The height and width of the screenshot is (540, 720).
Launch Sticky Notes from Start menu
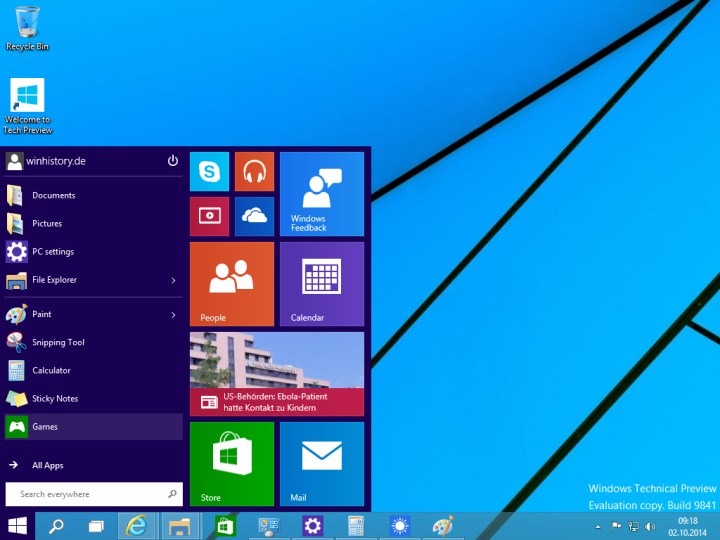point(94,399)
